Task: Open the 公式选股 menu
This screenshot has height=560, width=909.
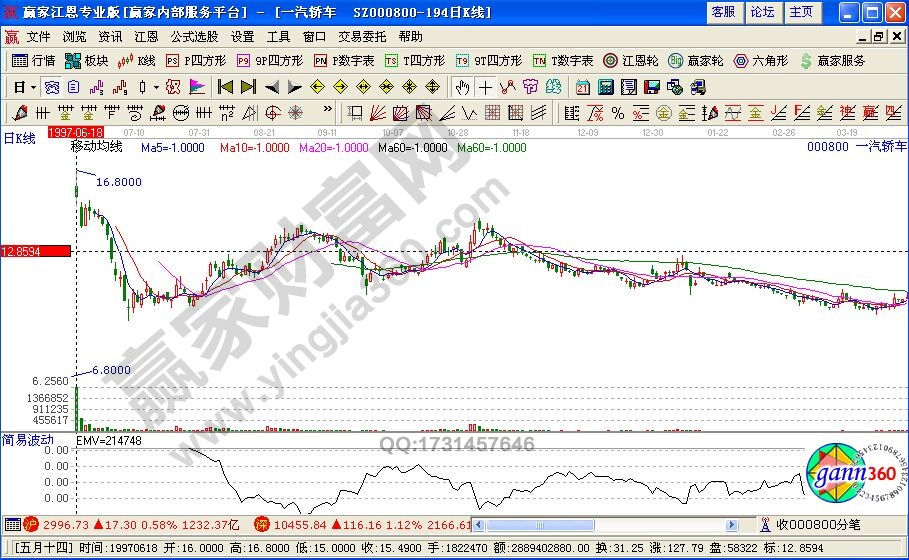Action: pyautogui.click(x=193, y=36)
